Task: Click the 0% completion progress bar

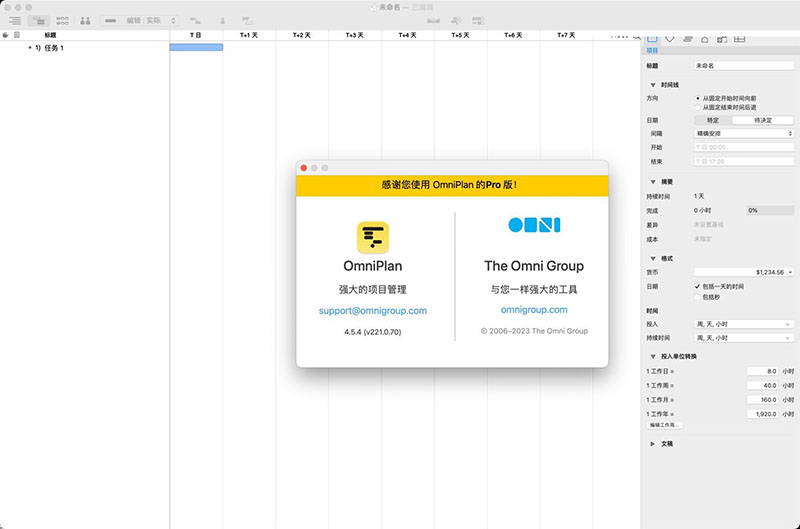Action: coord(770,210)
